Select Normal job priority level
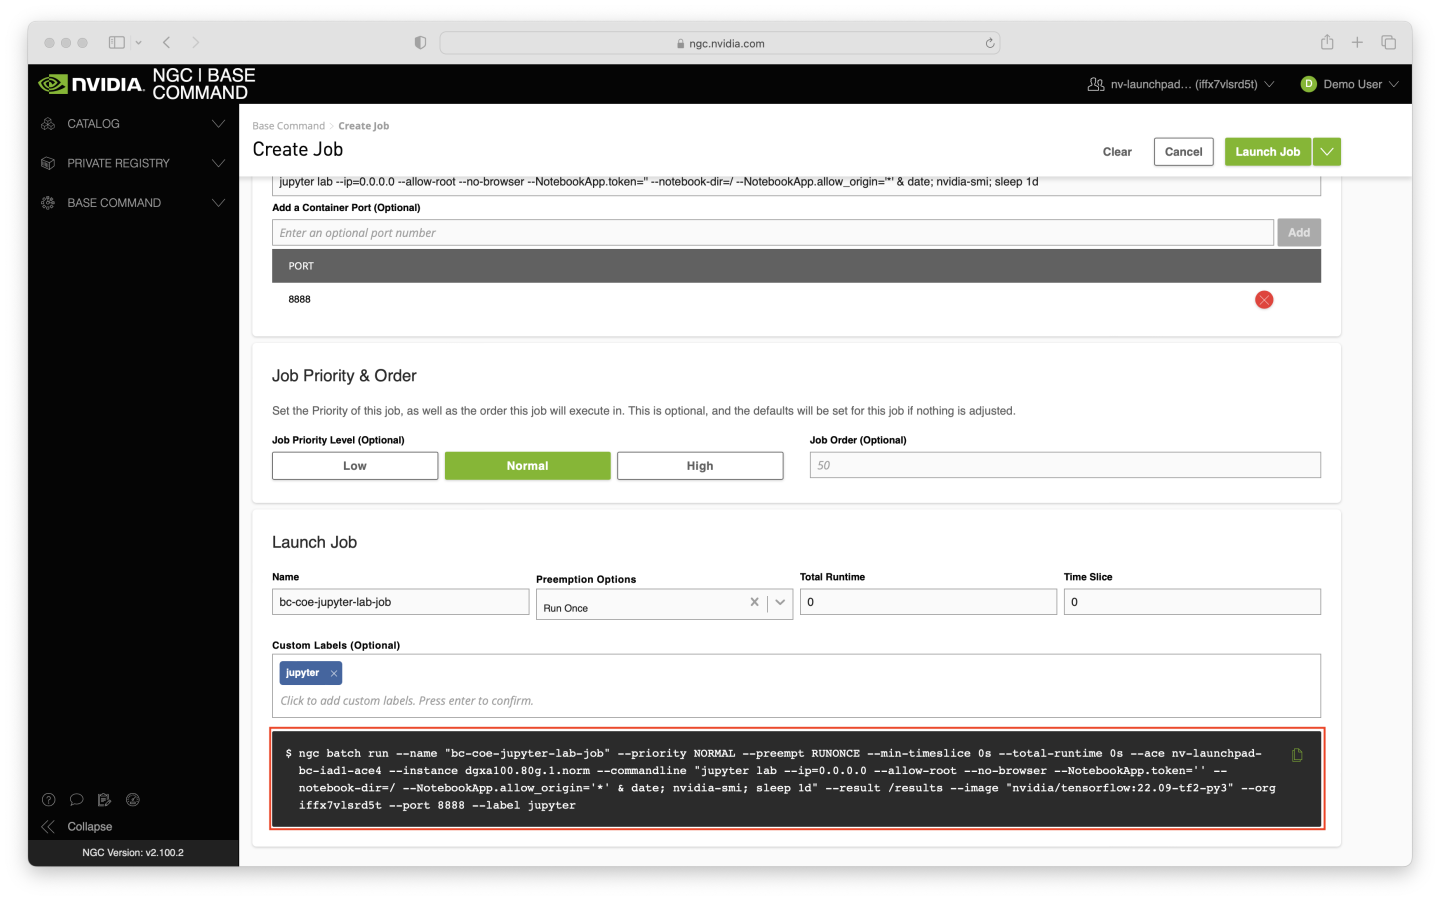Viewport: 1440px width, 901px height. 527,466
